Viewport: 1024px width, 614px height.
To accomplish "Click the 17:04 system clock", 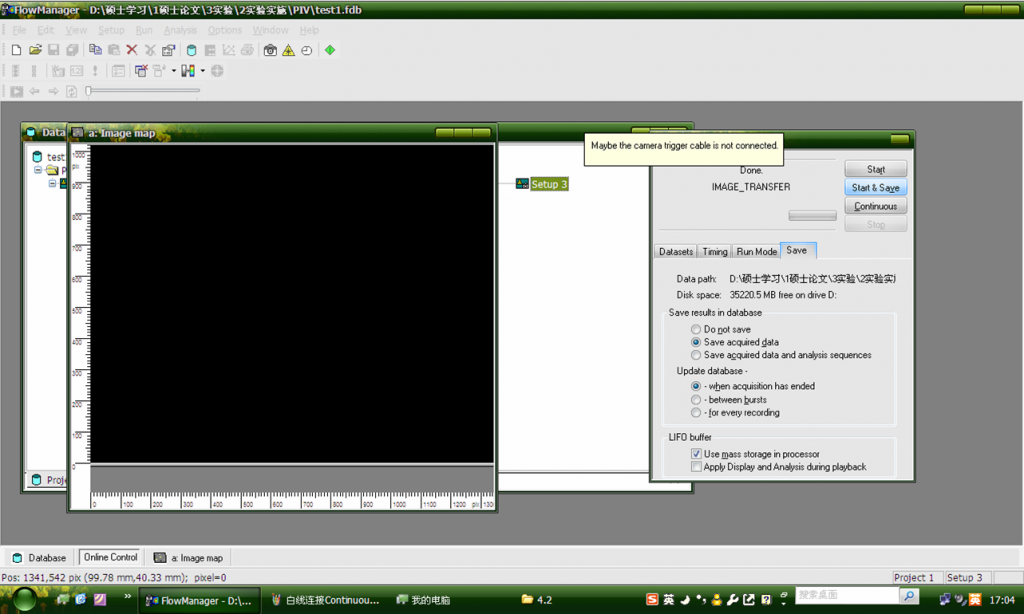I will tap(1002, 600).
